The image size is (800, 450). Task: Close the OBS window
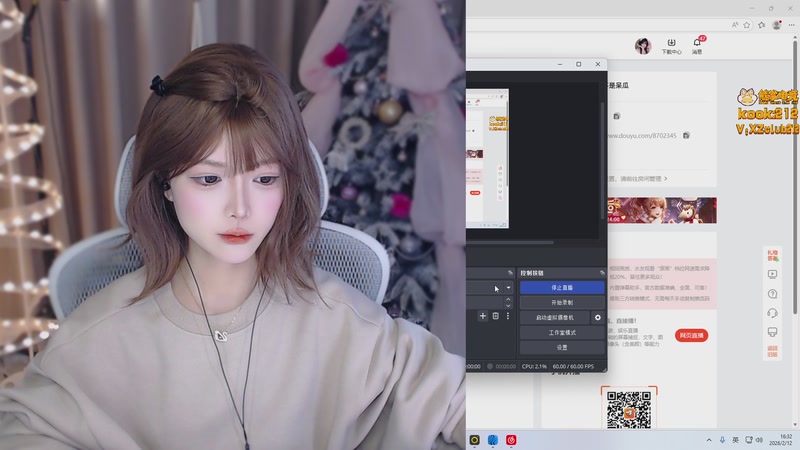click(598, 64)
